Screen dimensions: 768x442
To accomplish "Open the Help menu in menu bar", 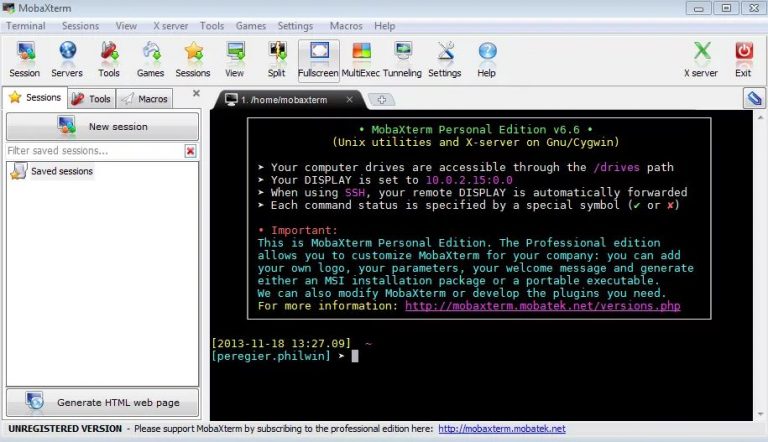I will coord(385,26).
